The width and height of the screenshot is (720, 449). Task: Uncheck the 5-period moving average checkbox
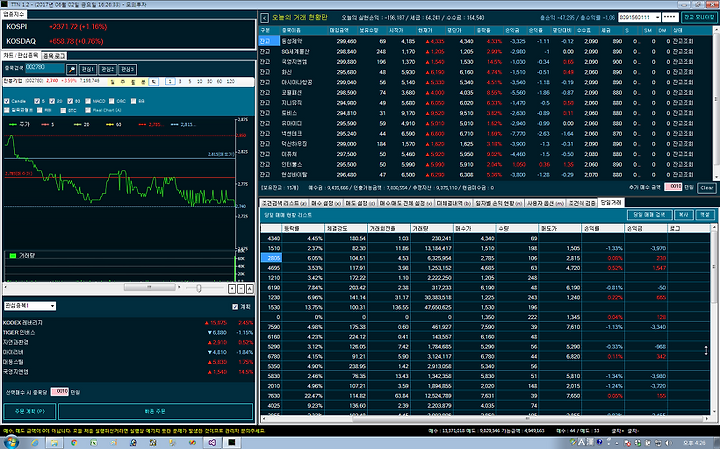(x=37, y=101)
